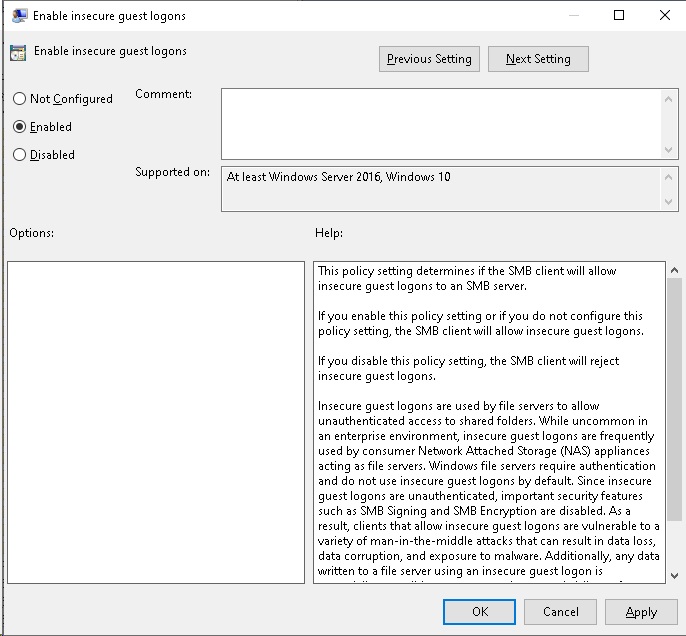This screenshot has height=636, width=686.
Task: Click the Supported on scroll up arrow
Action: tap(669, 175)
